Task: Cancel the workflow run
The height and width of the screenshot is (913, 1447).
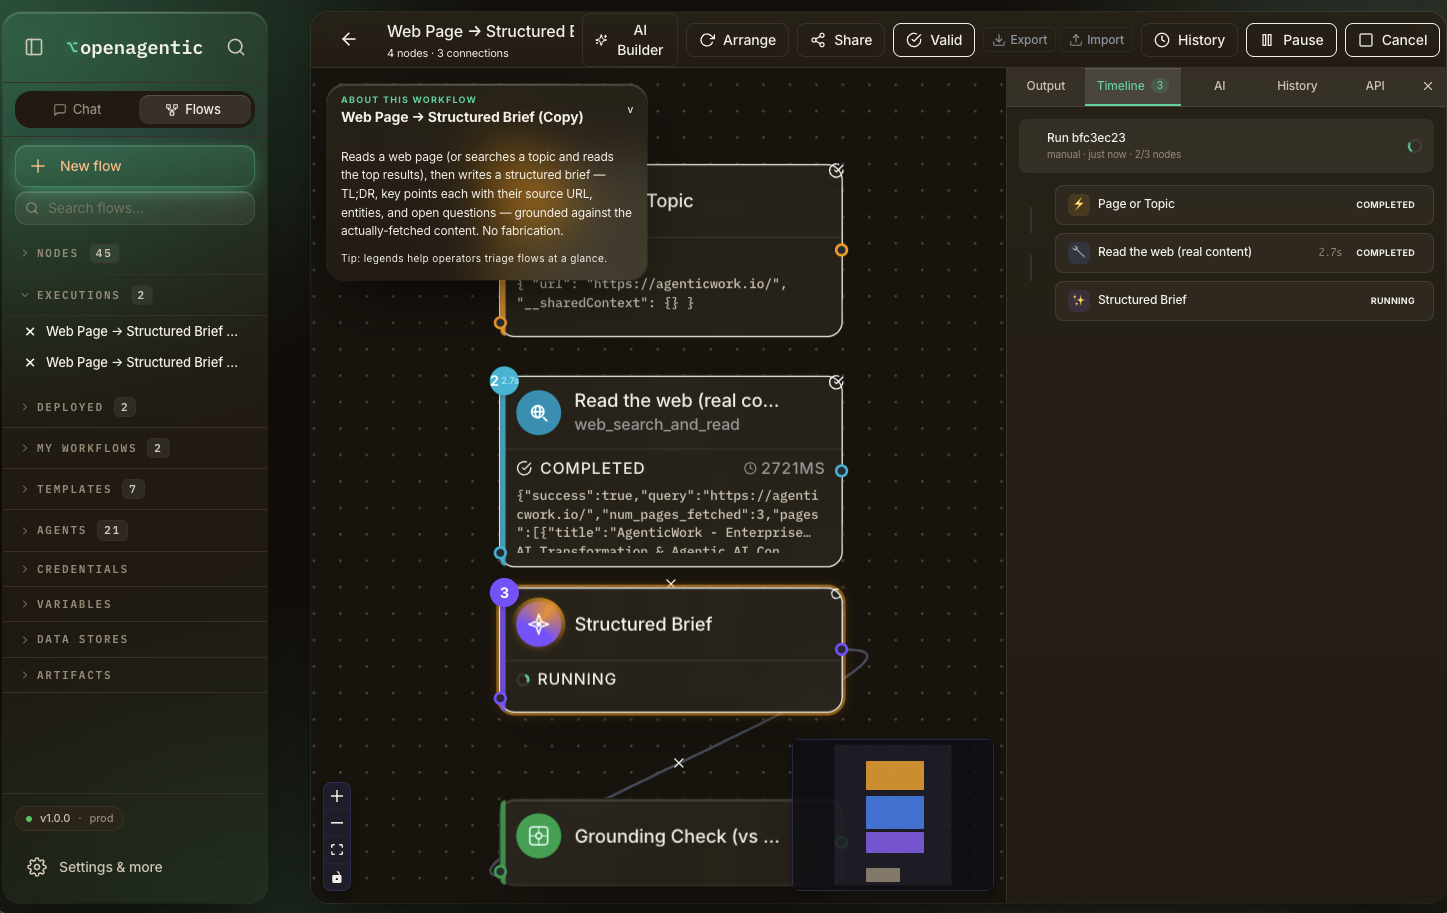Action: click(x=1392, y=40)
